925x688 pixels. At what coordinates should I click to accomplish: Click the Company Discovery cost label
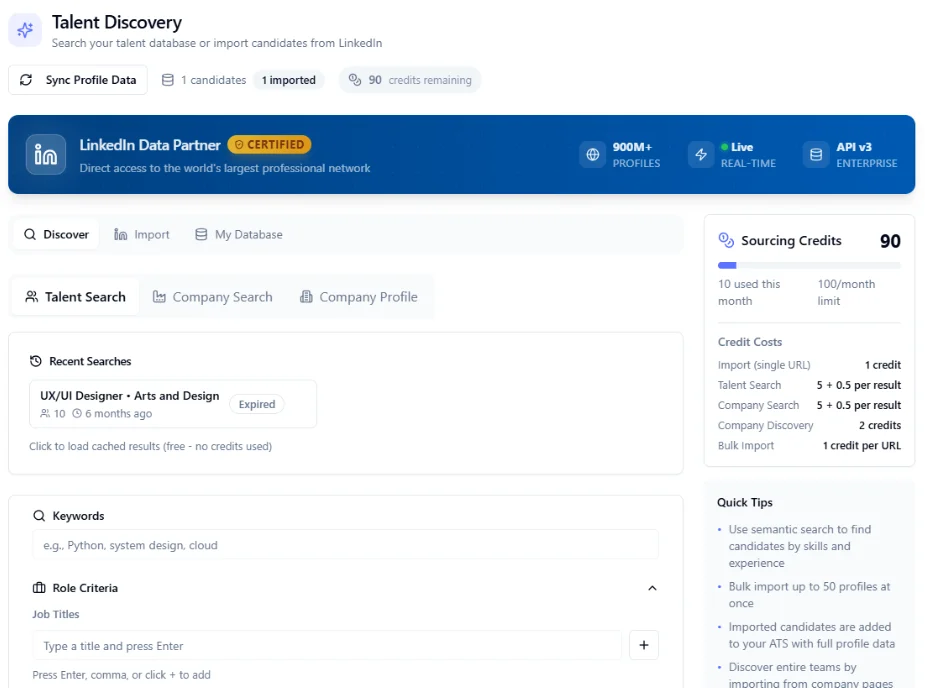point(765,425)
